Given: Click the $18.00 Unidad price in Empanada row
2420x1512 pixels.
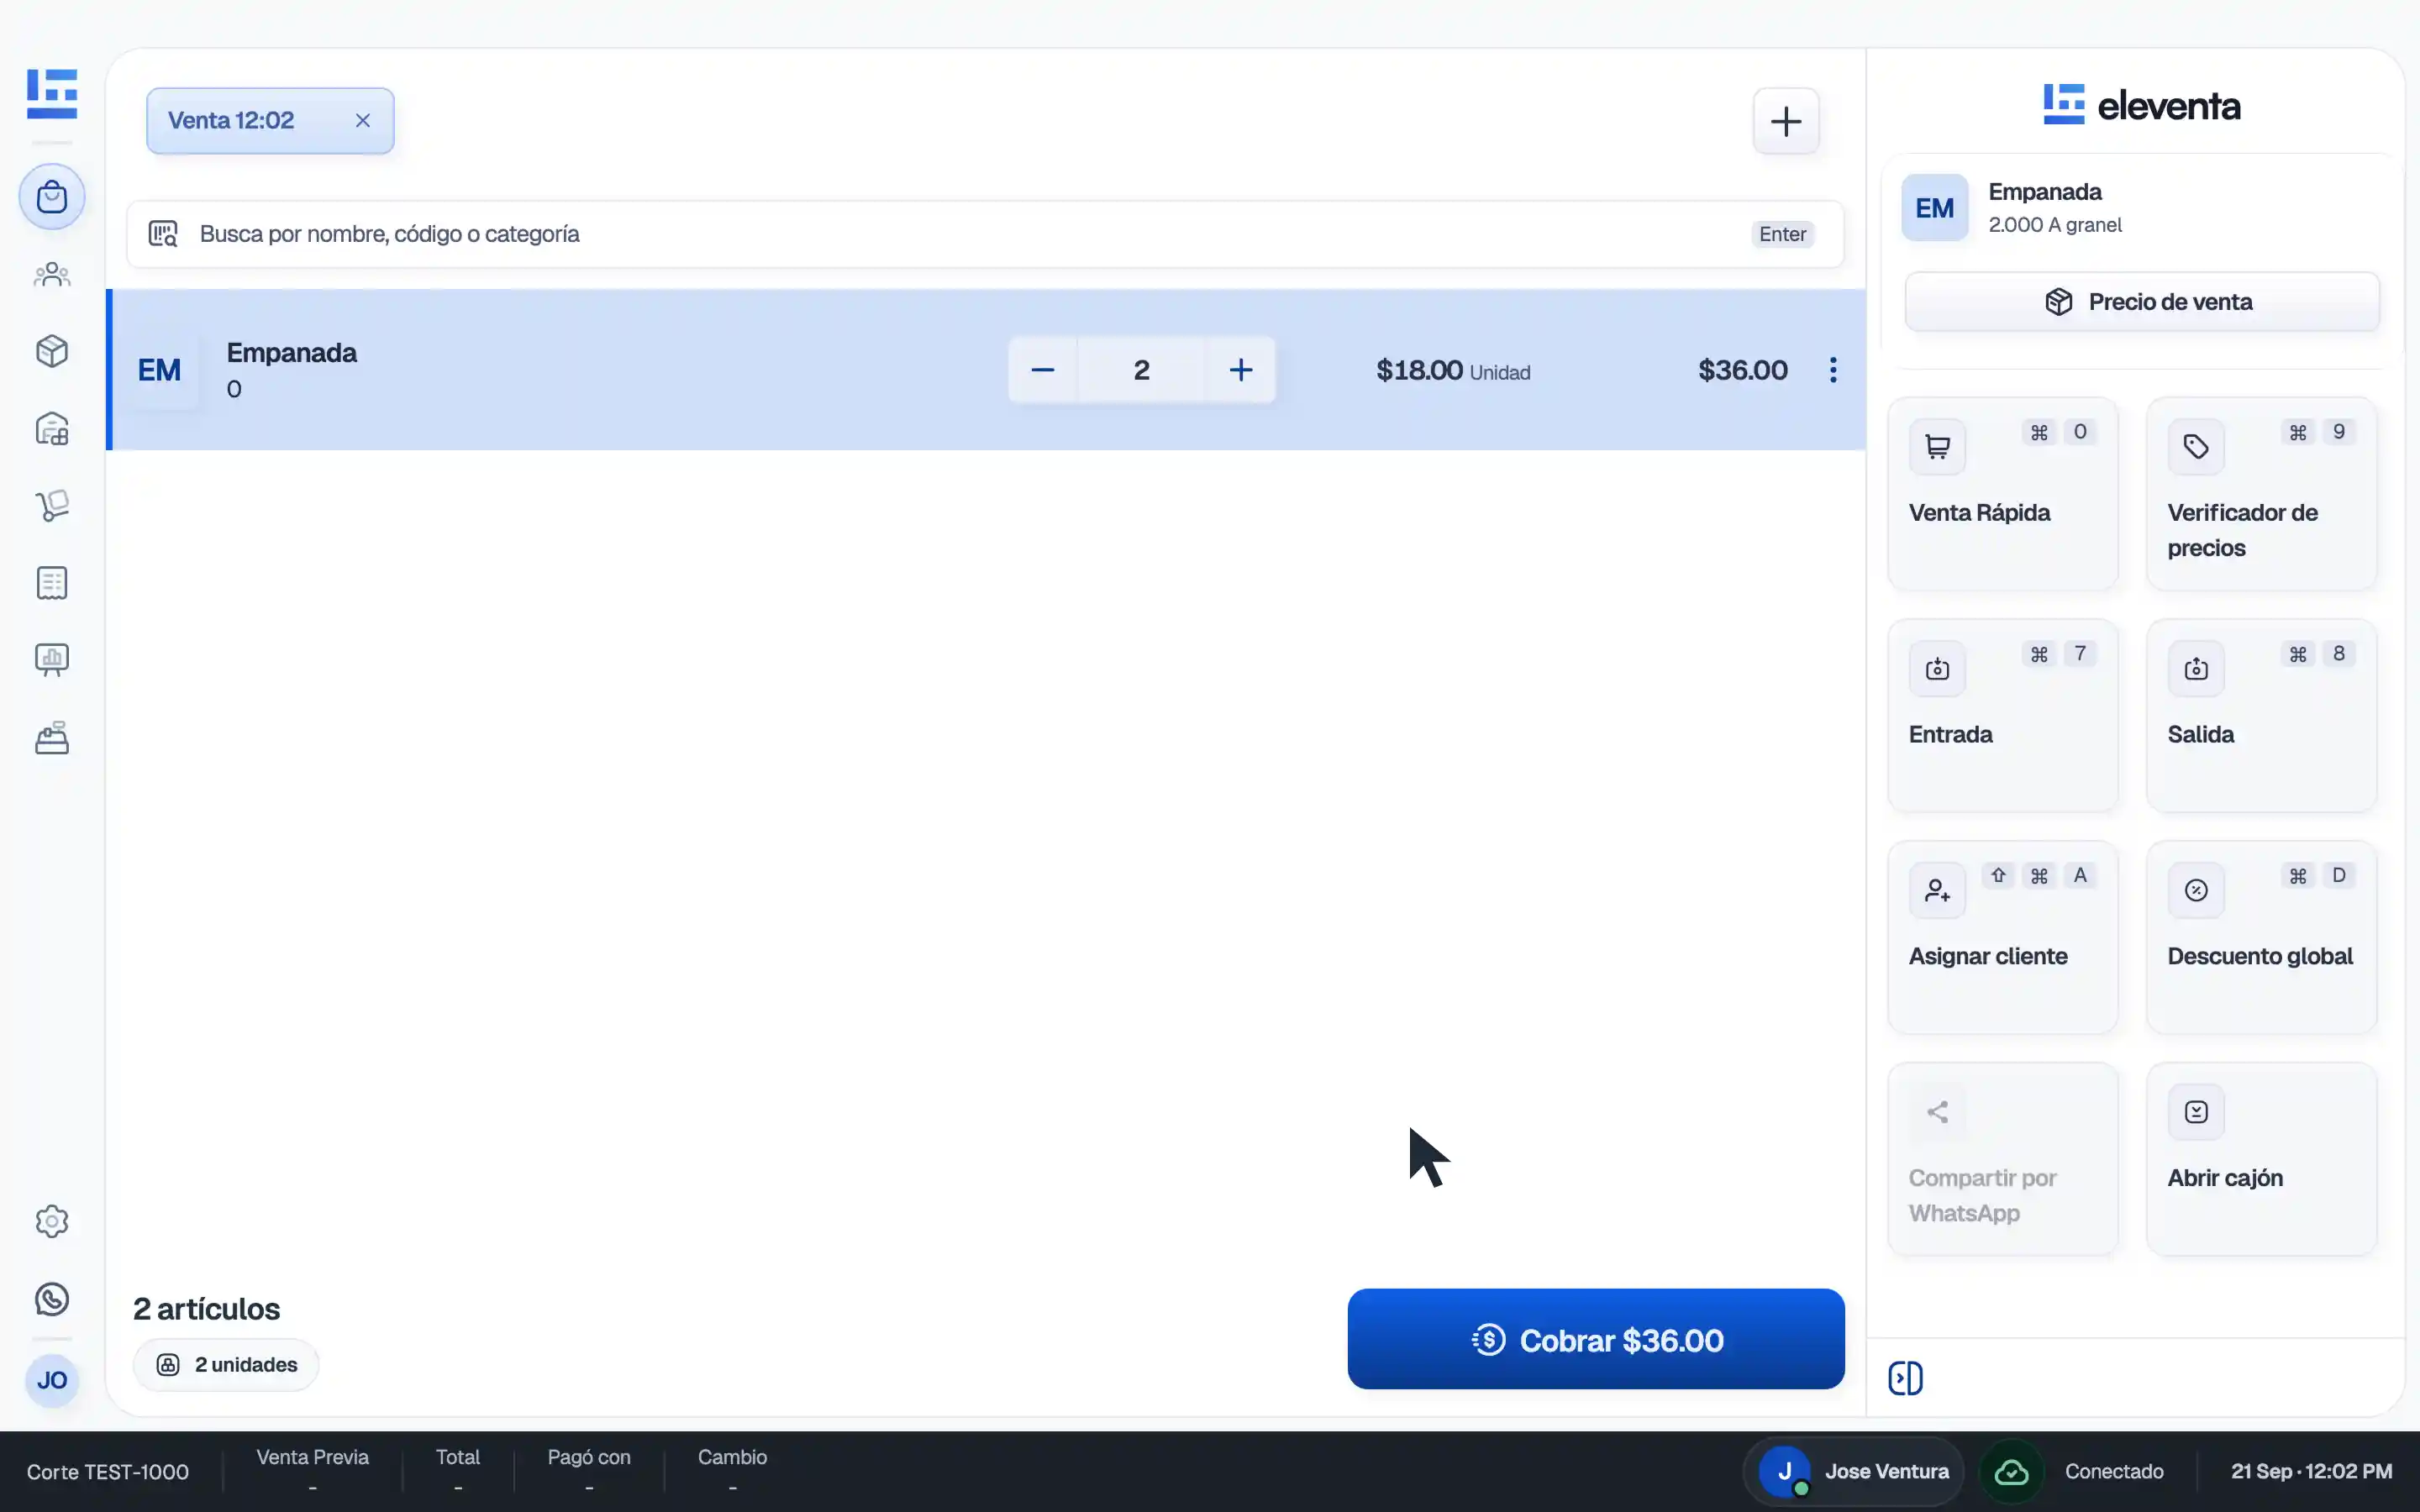Looking at the screenshot, I should pos(1453,371).
